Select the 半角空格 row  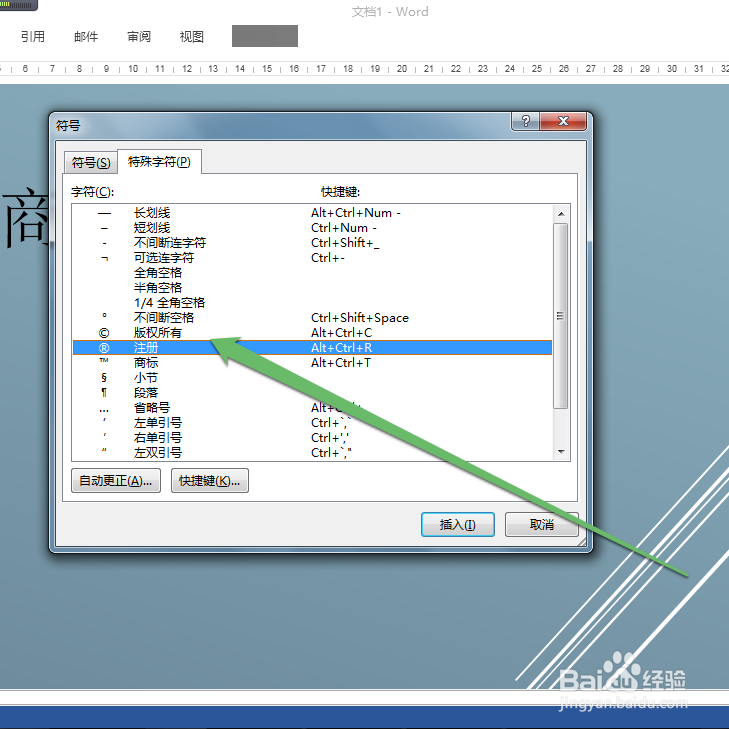pos(312,288)
